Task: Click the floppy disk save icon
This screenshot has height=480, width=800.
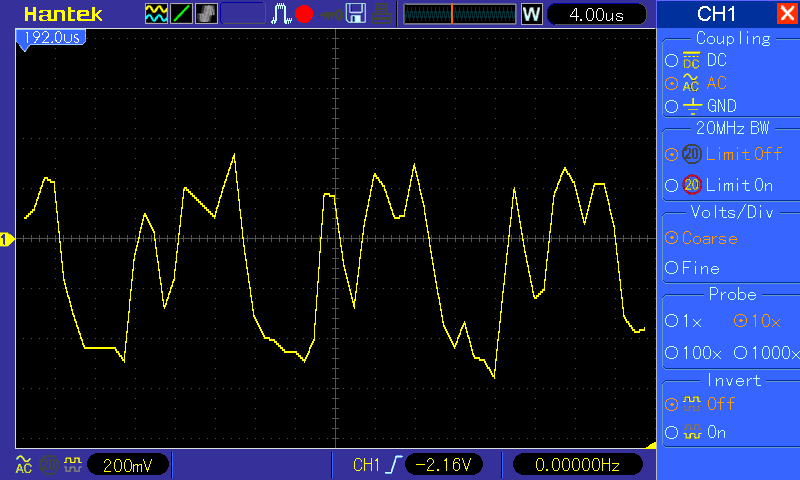Action: (x=356, y=14)
